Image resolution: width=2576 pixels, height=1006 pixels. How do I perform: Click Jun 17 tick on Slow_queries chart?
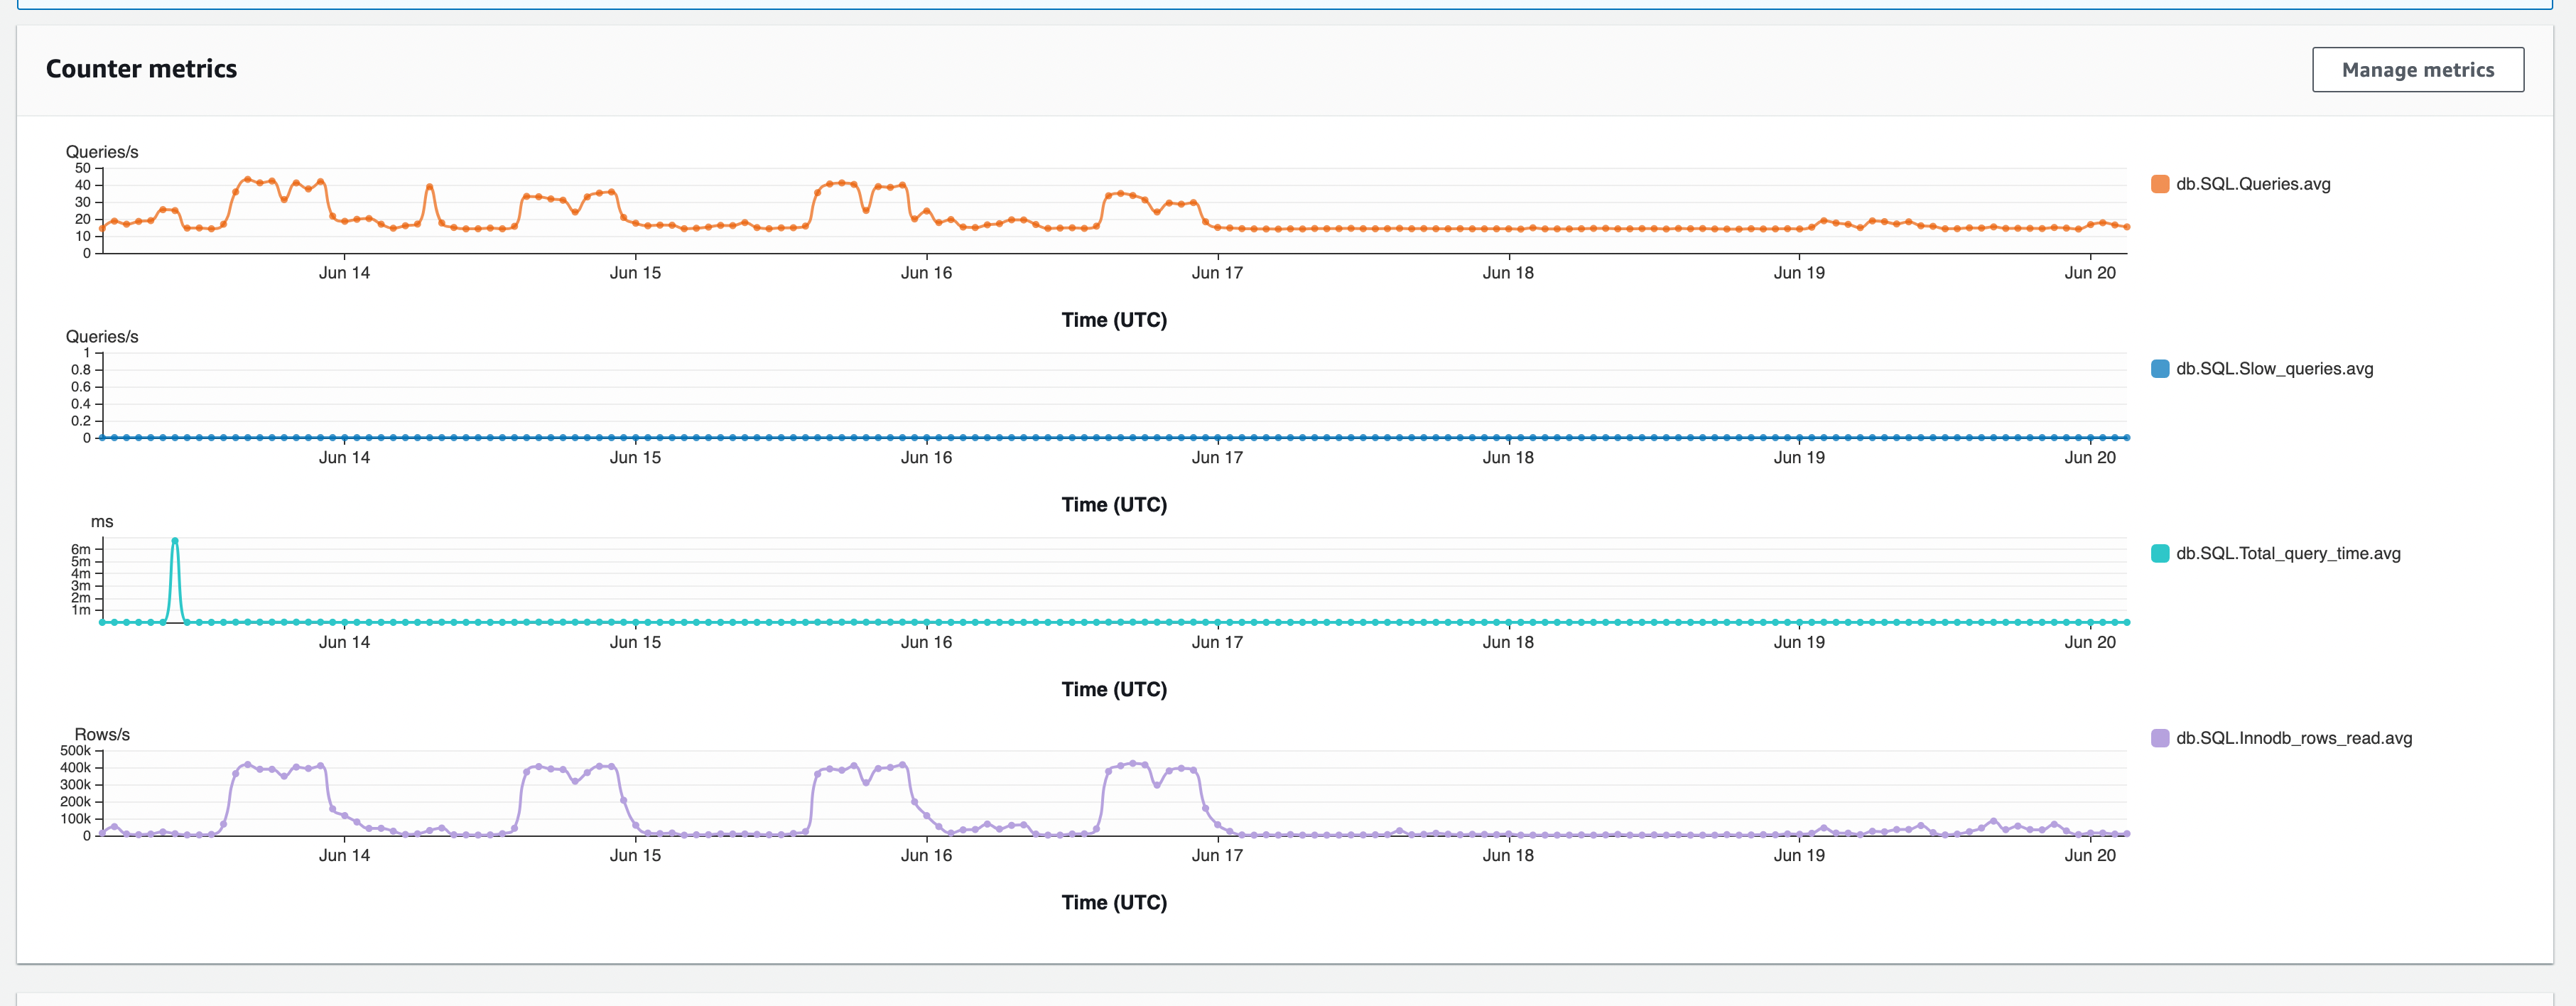1217,458
